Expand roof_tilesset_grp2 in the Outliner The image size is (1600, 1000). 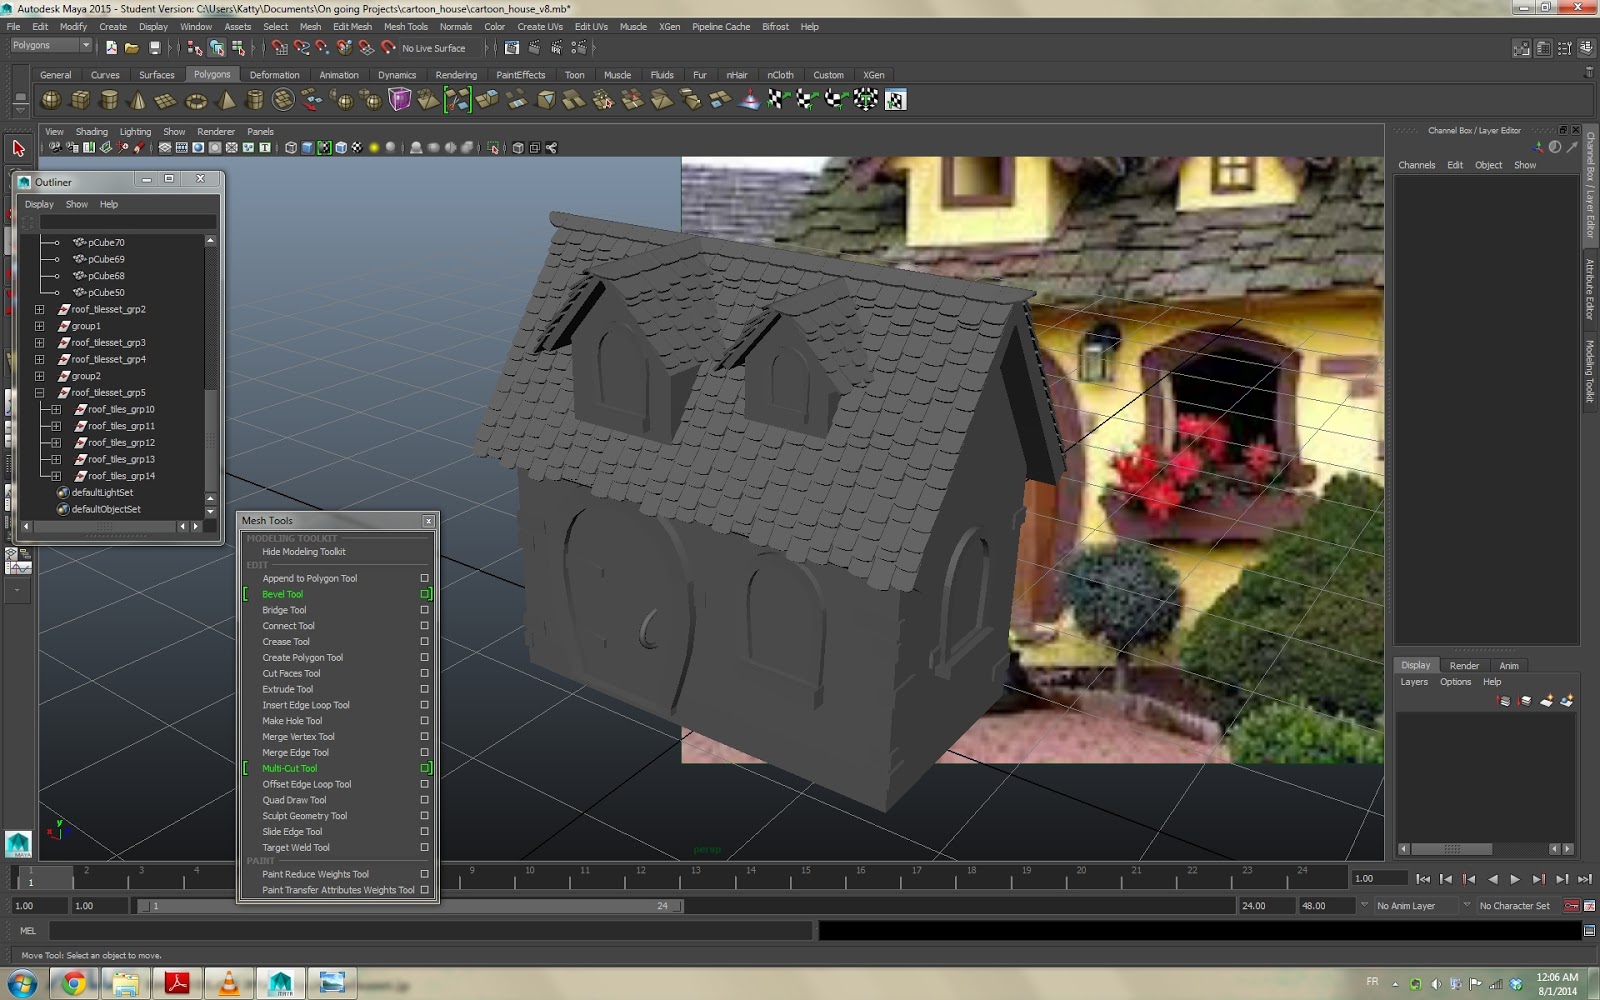click(x=40, y=309)
